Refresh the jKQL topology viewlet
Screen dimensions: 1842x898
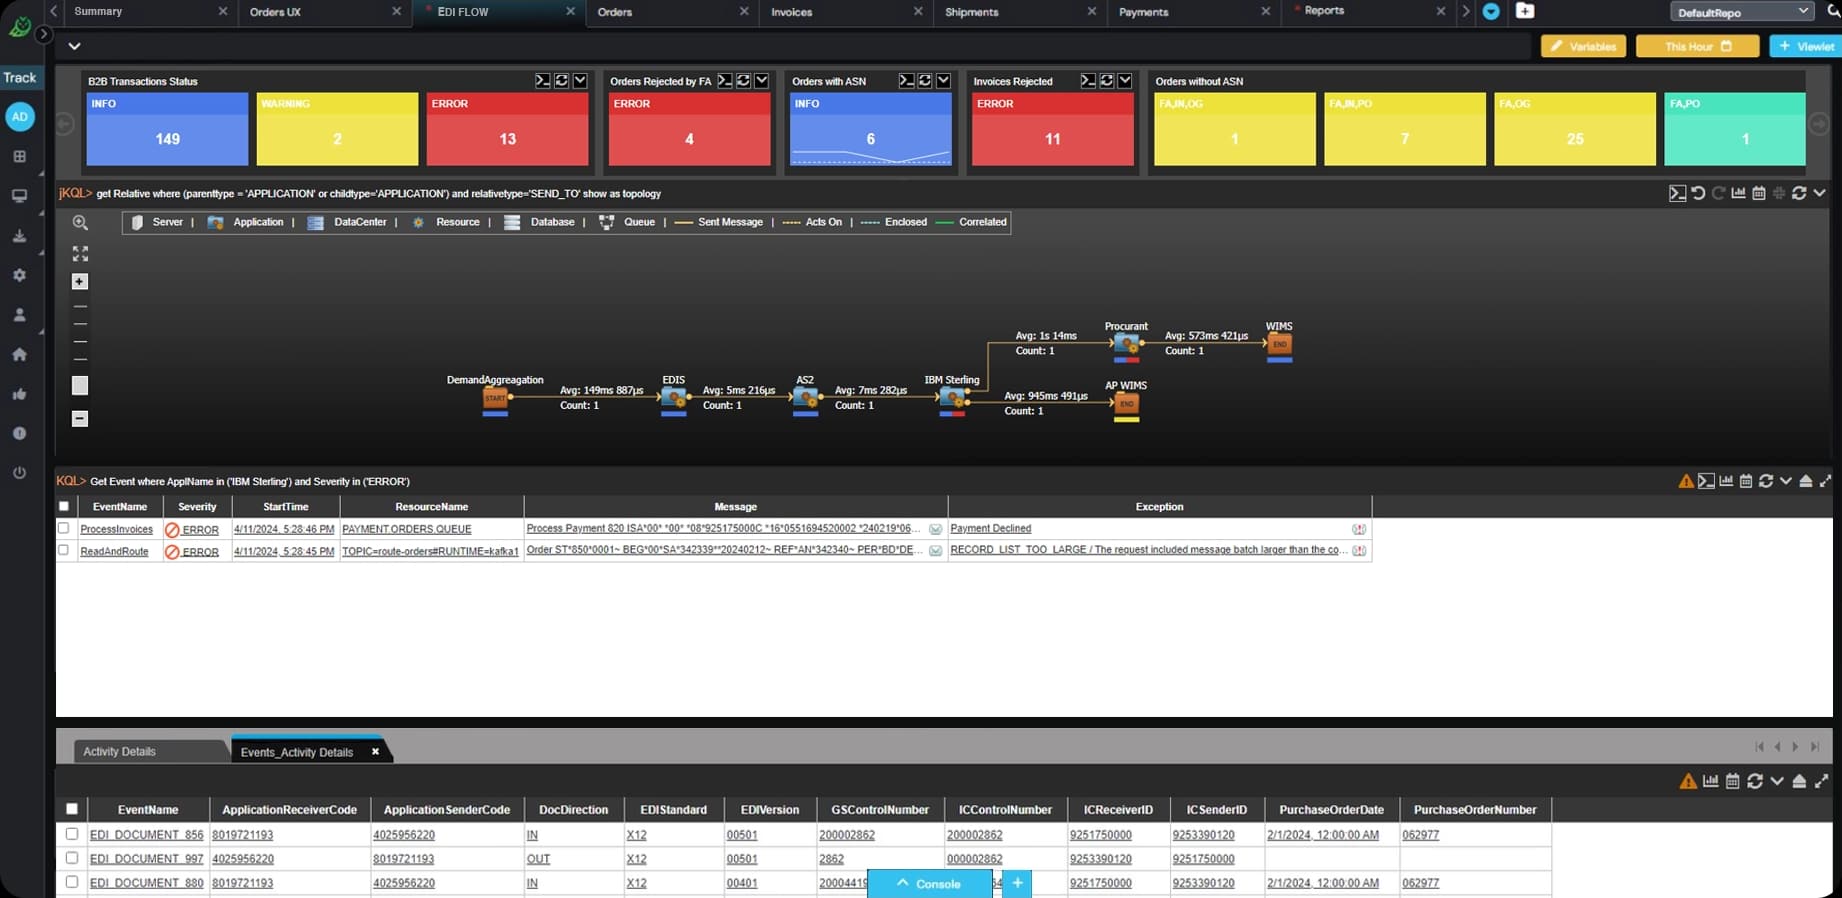[1799, 193]
